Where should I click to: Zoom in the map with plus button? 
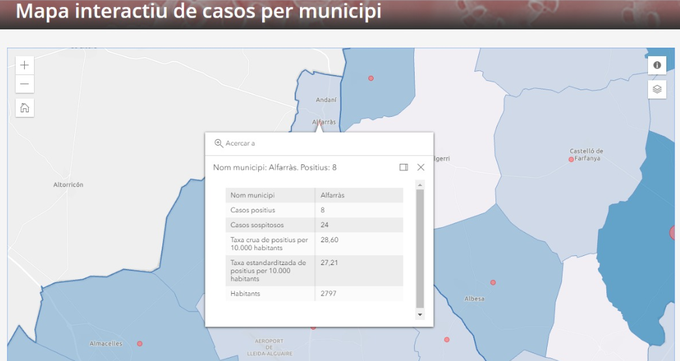(x=25, y=65)
